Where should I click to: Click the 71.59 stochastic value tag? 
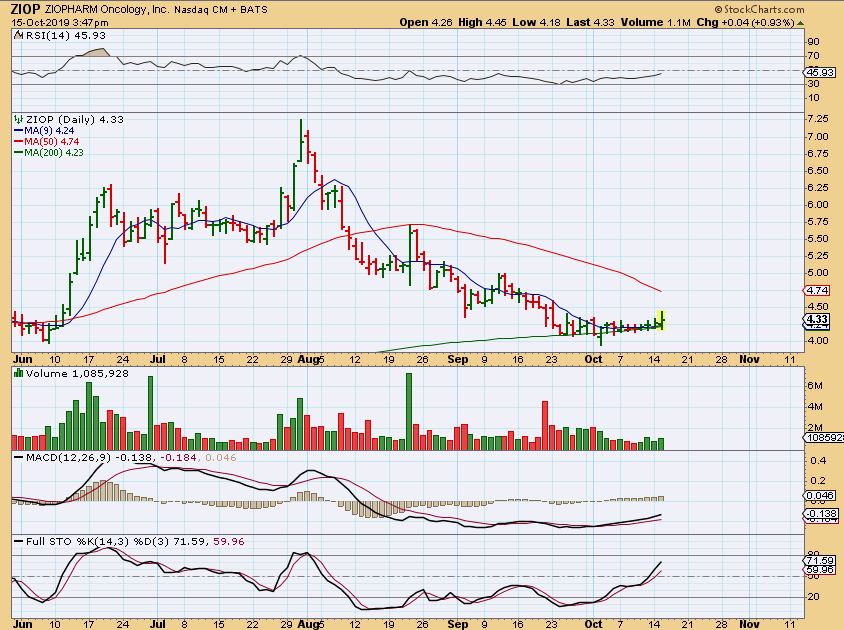click(820, 560)
